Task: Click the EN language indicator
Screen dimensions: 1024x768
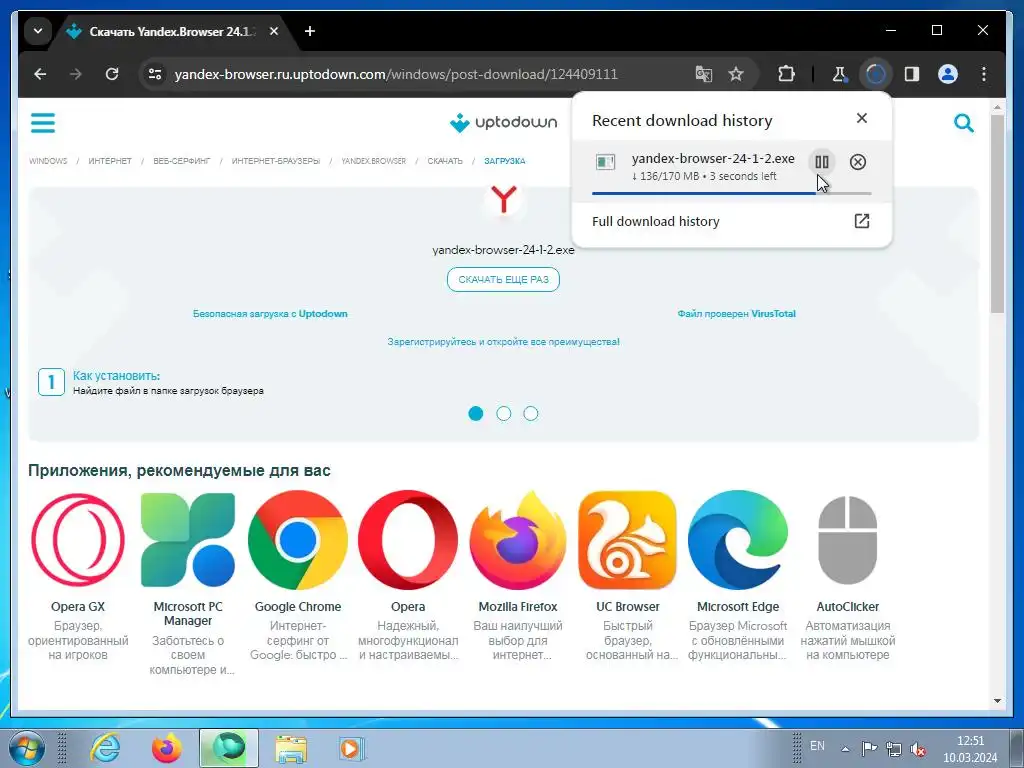Action: (817, 746)
